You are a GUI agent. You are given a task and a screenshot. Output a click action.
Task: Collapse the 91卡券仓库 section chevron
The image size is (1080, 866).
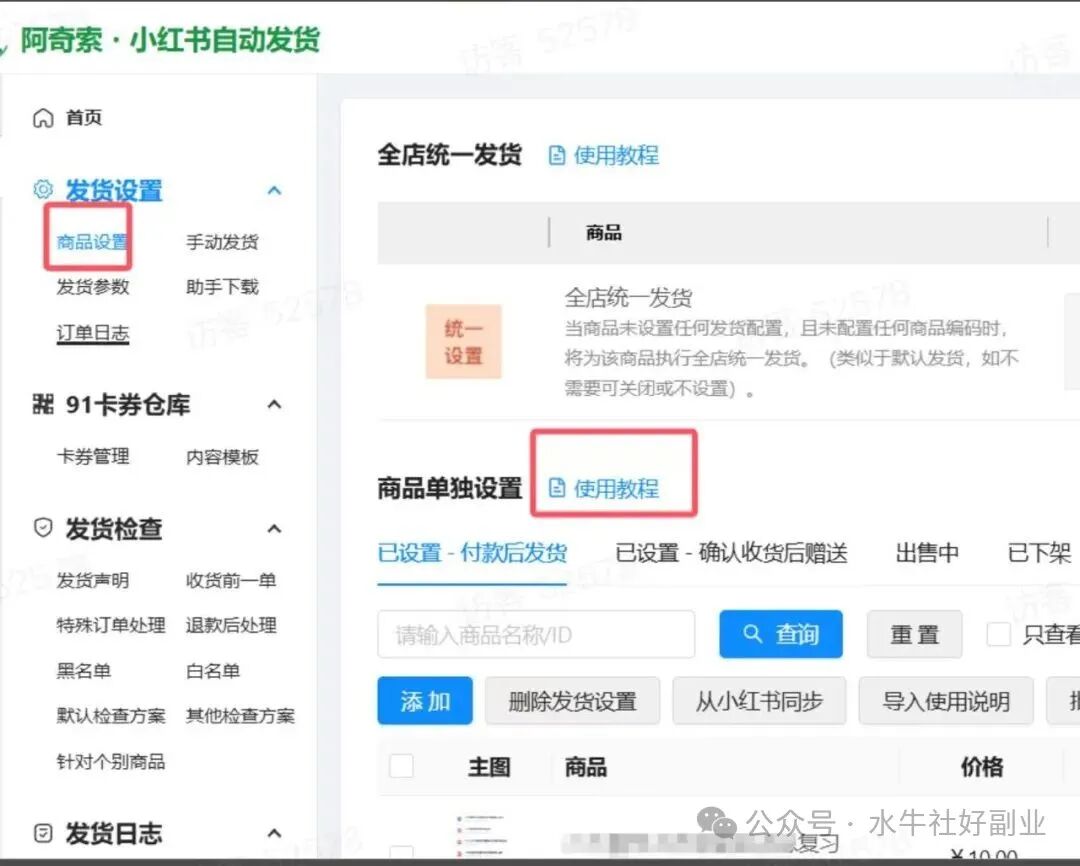coord(274,404)
